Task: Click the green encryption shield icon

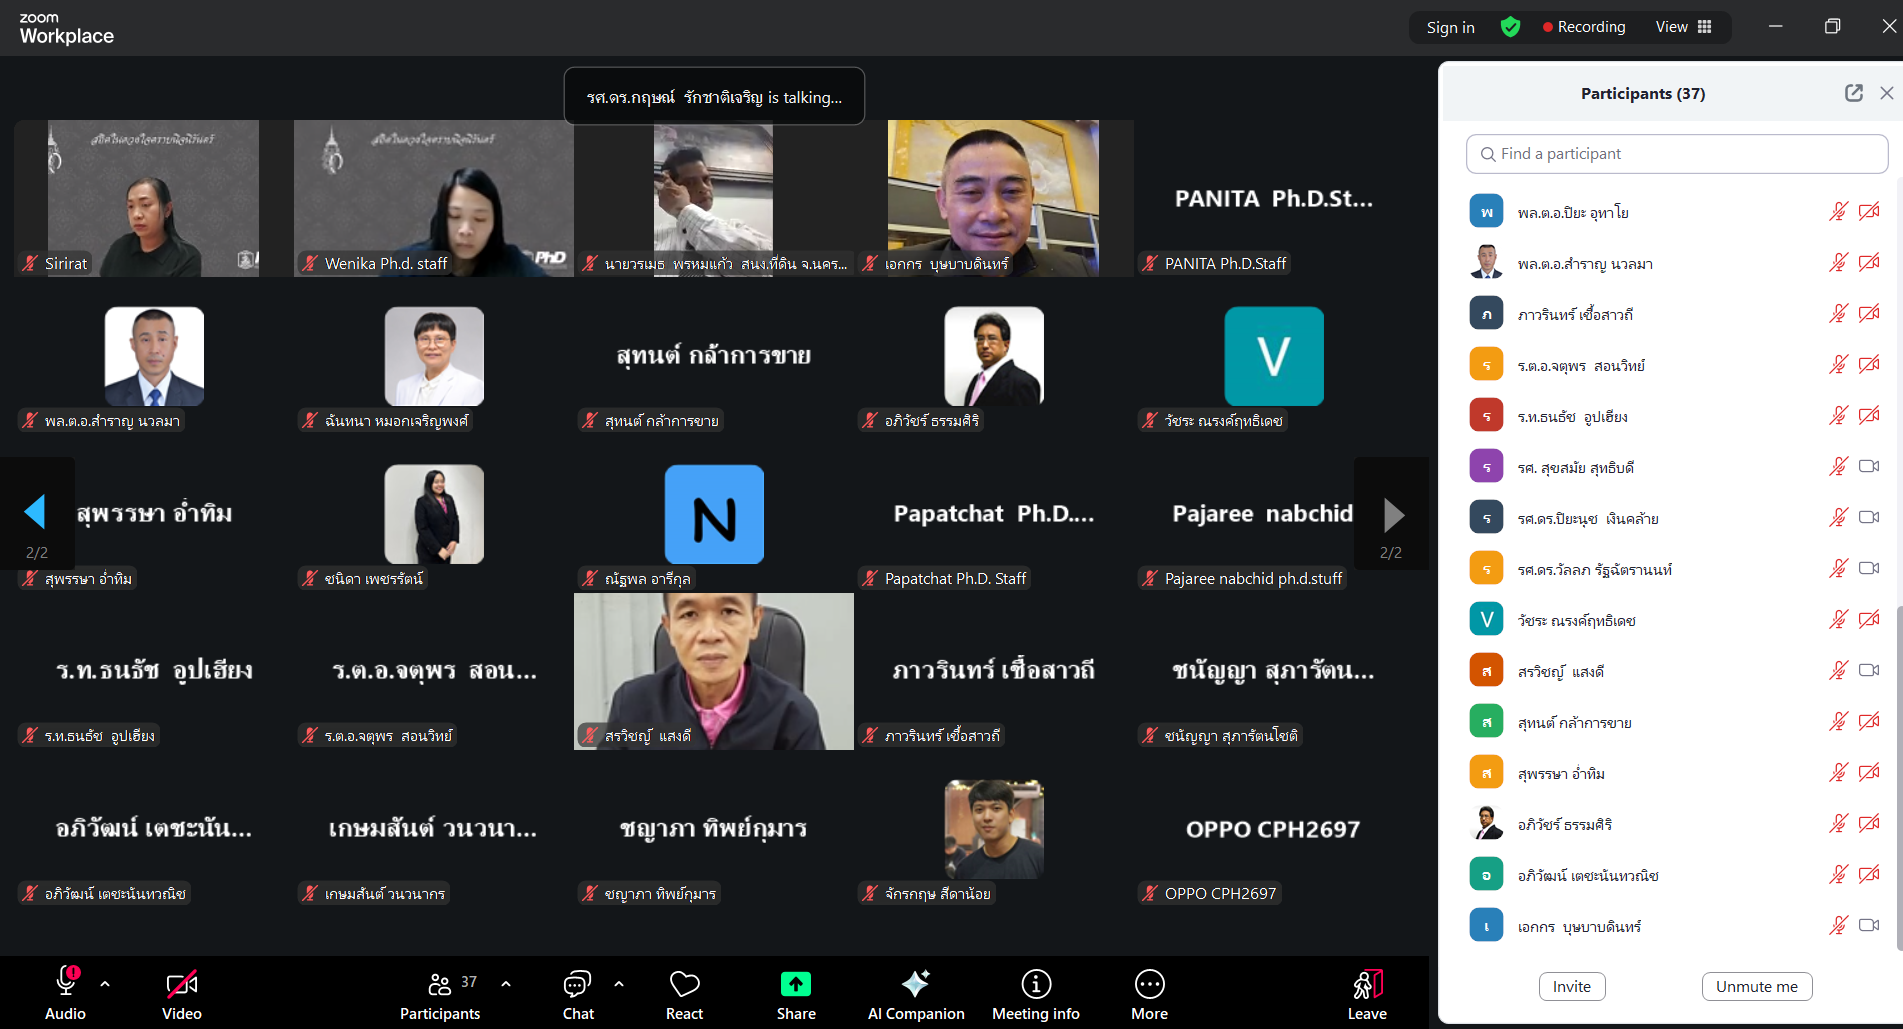Action: click(1510, 27)
